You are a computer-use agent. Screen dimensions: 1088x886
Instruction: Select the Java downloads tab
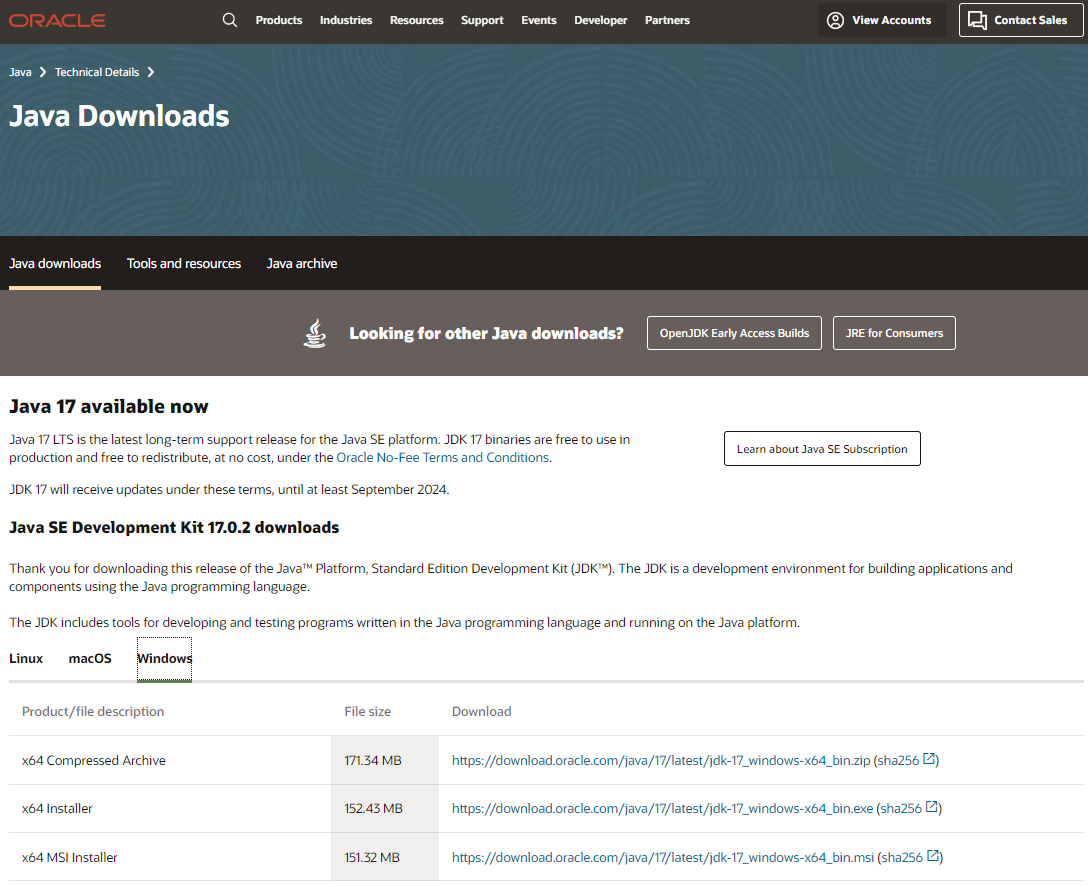pos(55,264)
